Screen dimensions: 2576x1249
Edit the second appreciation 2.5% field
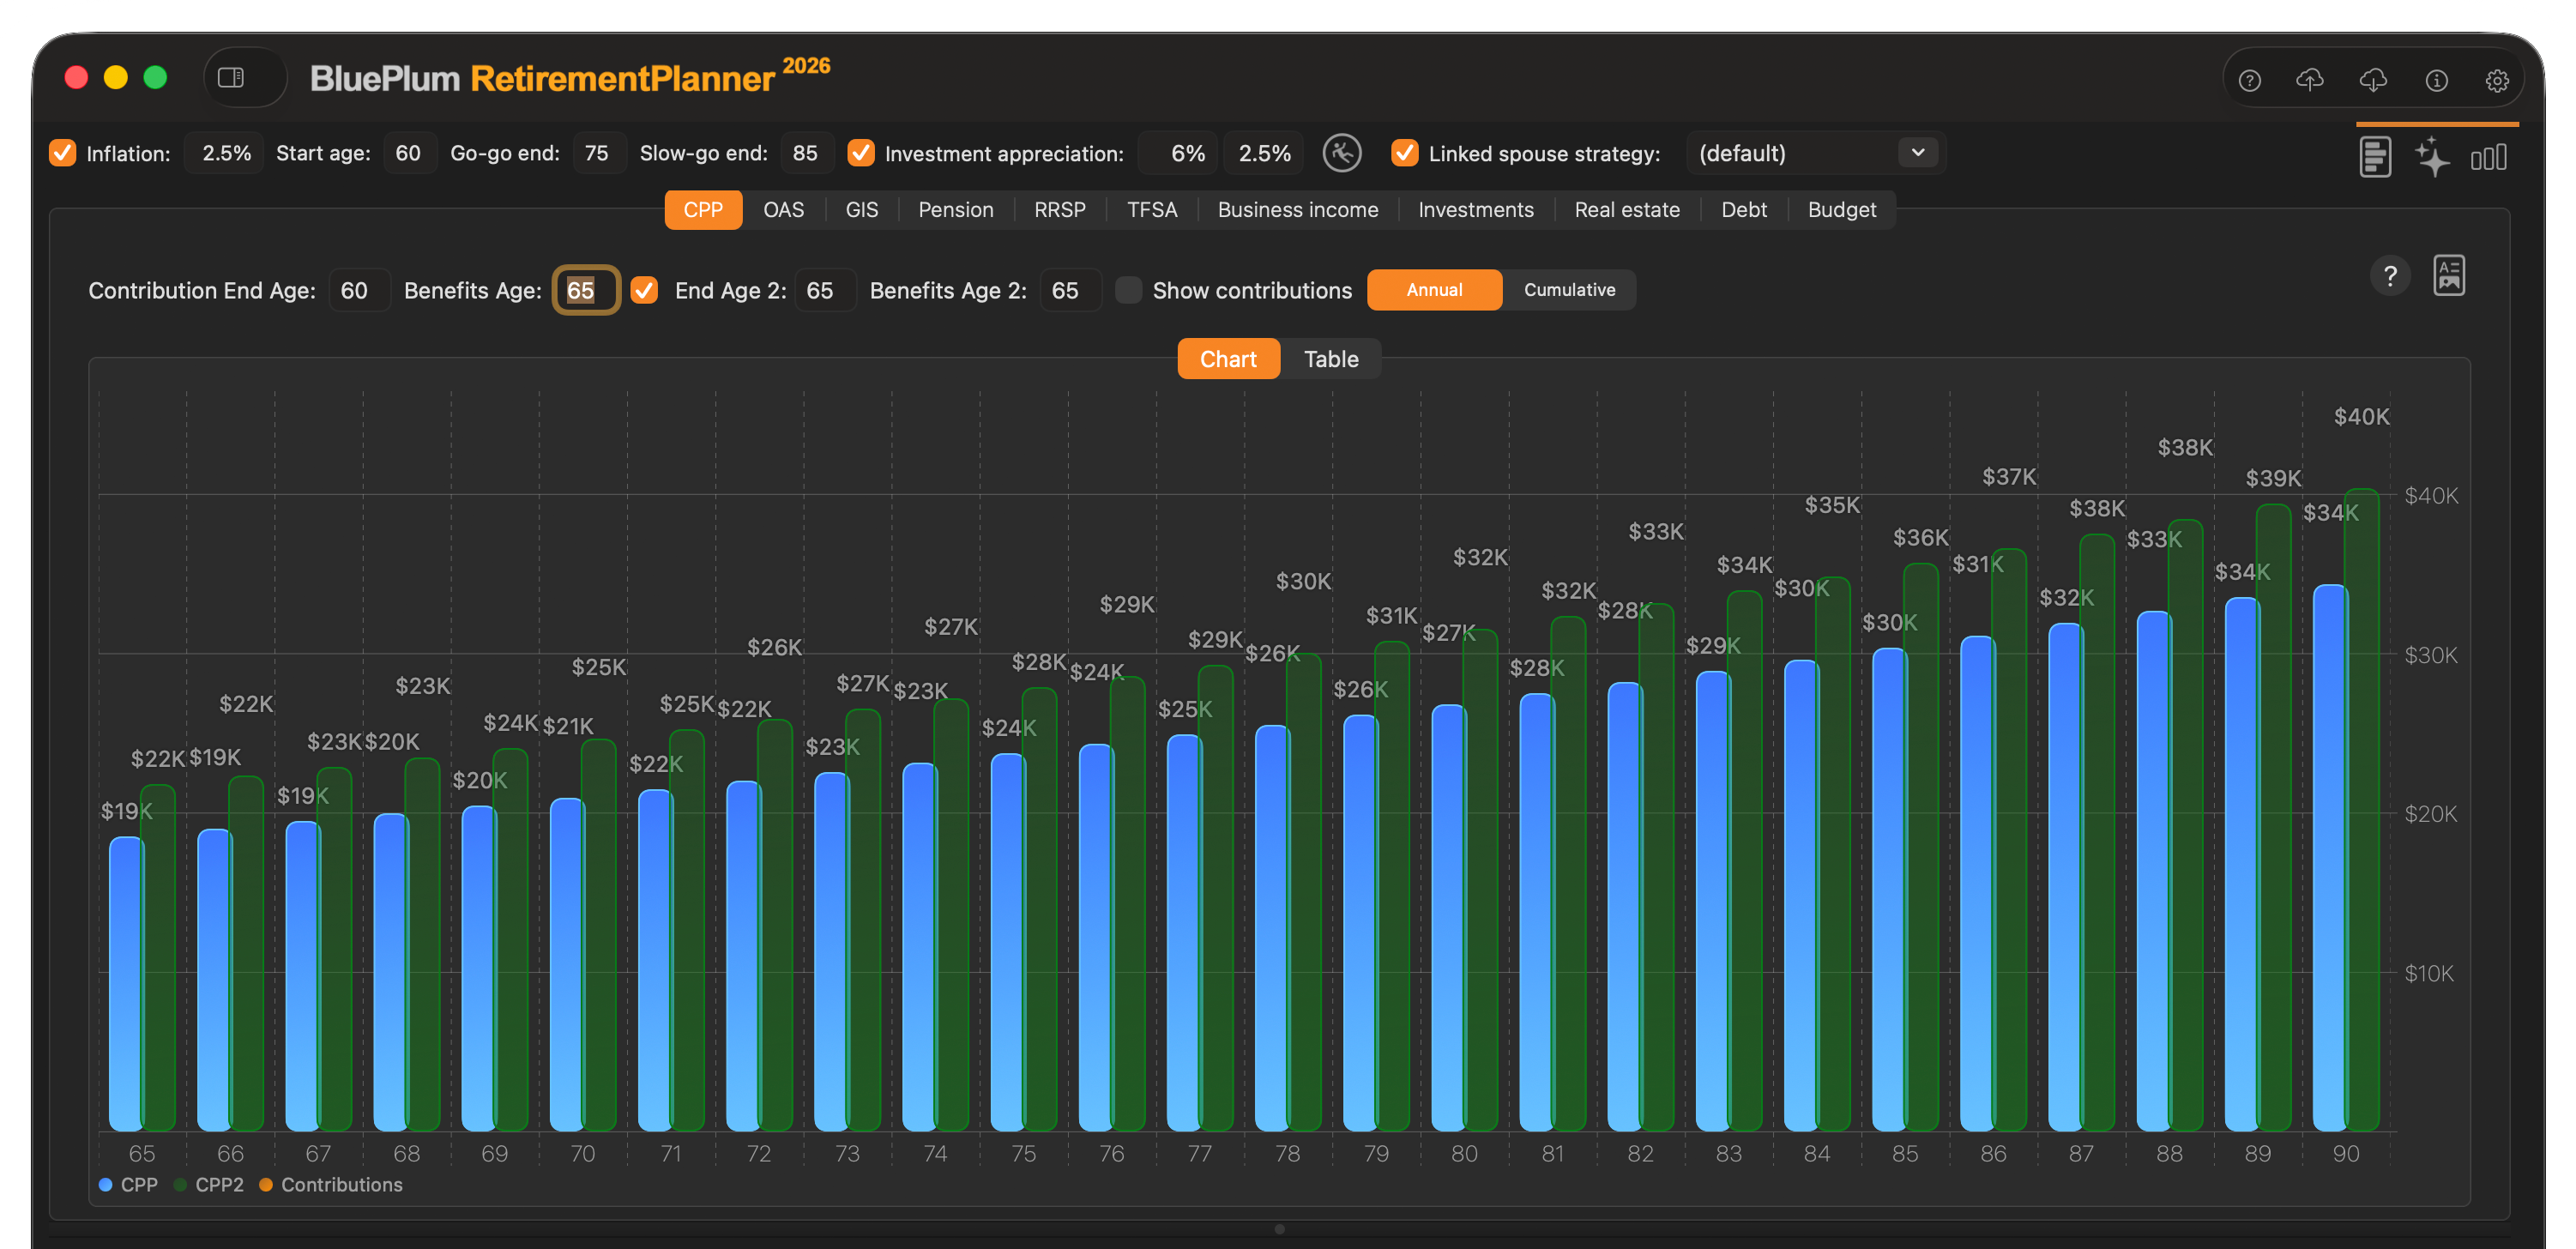click(1264, 153)
